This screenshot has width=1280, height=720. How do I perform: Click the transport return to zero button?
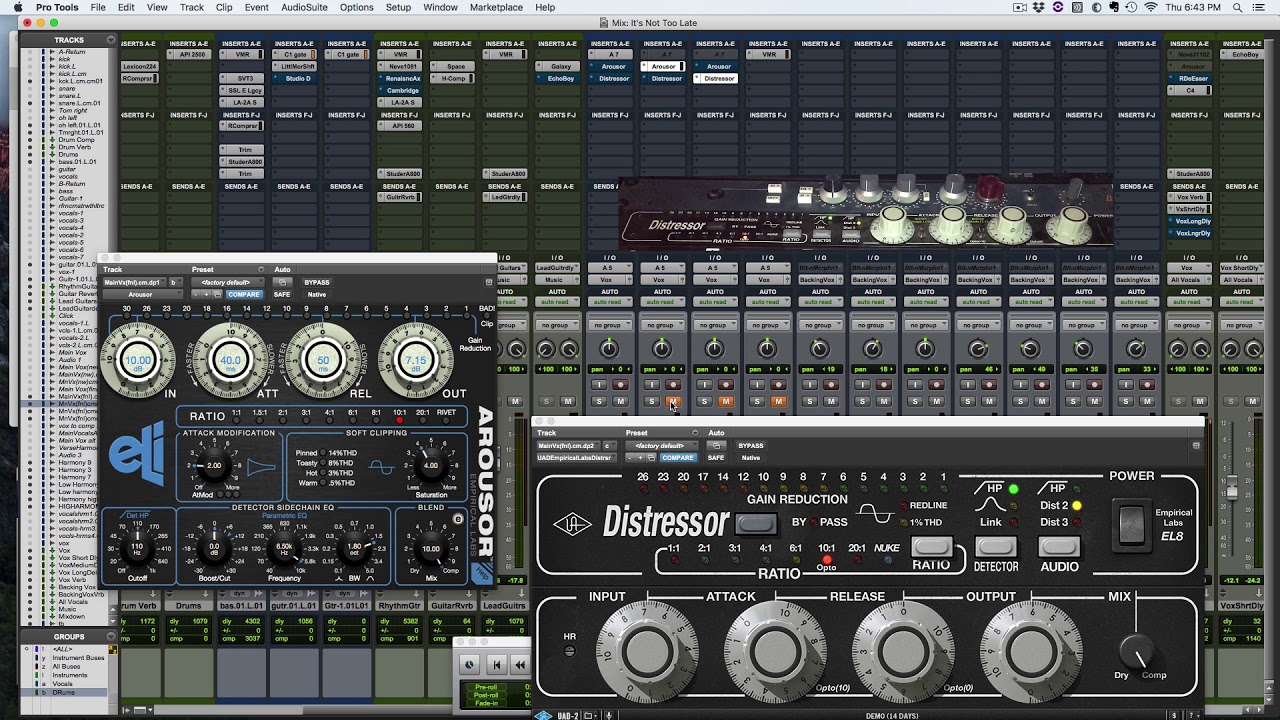coord(496,664)
